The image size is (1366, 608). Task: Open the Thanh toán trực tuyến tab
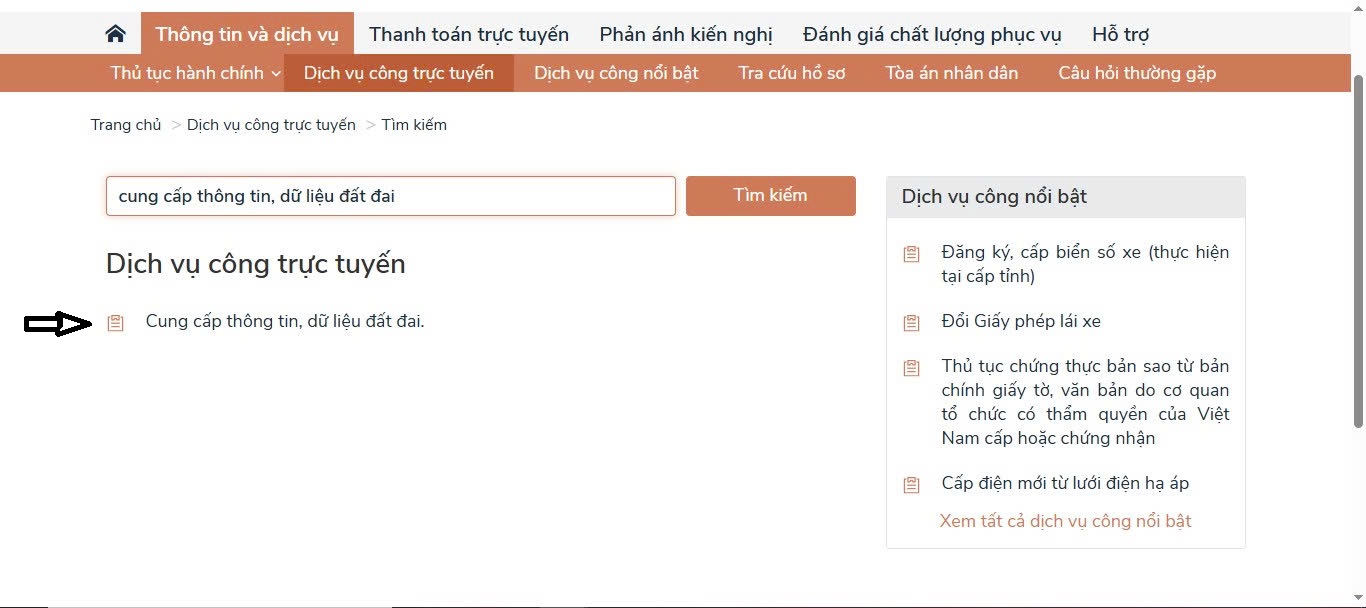pos(469,34)
